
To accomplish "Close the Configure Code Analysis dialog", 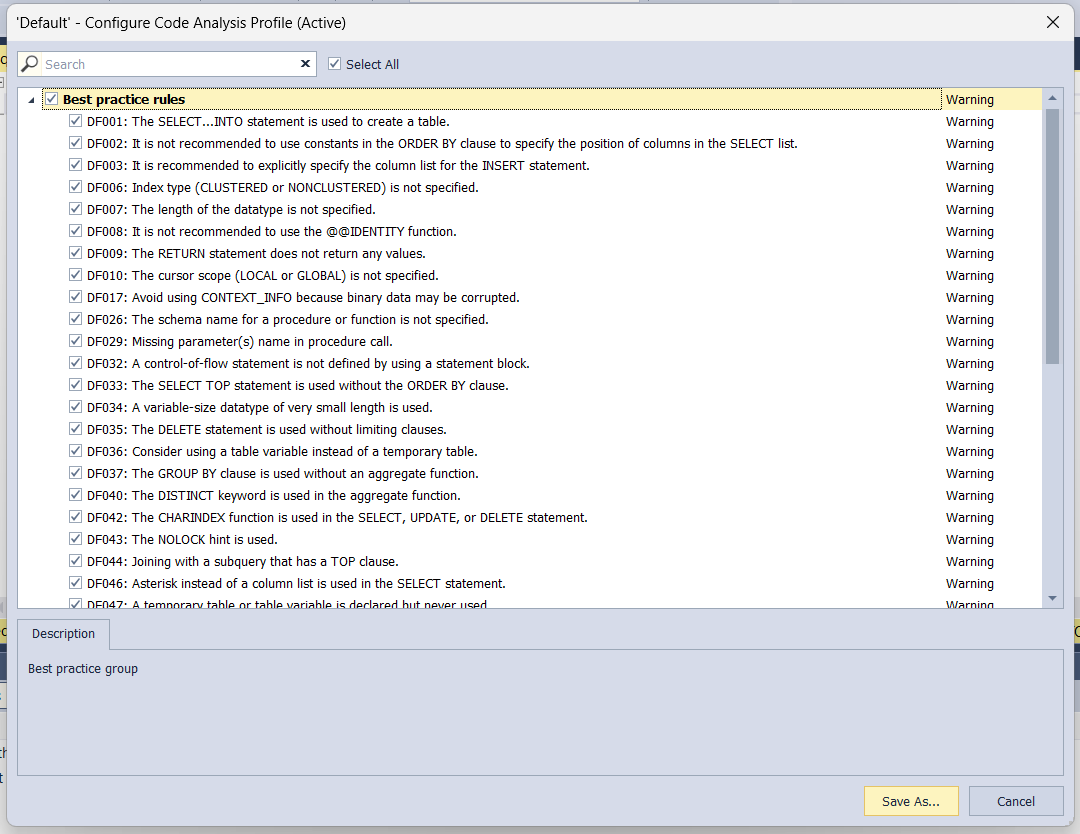I will click(1052, 22).
